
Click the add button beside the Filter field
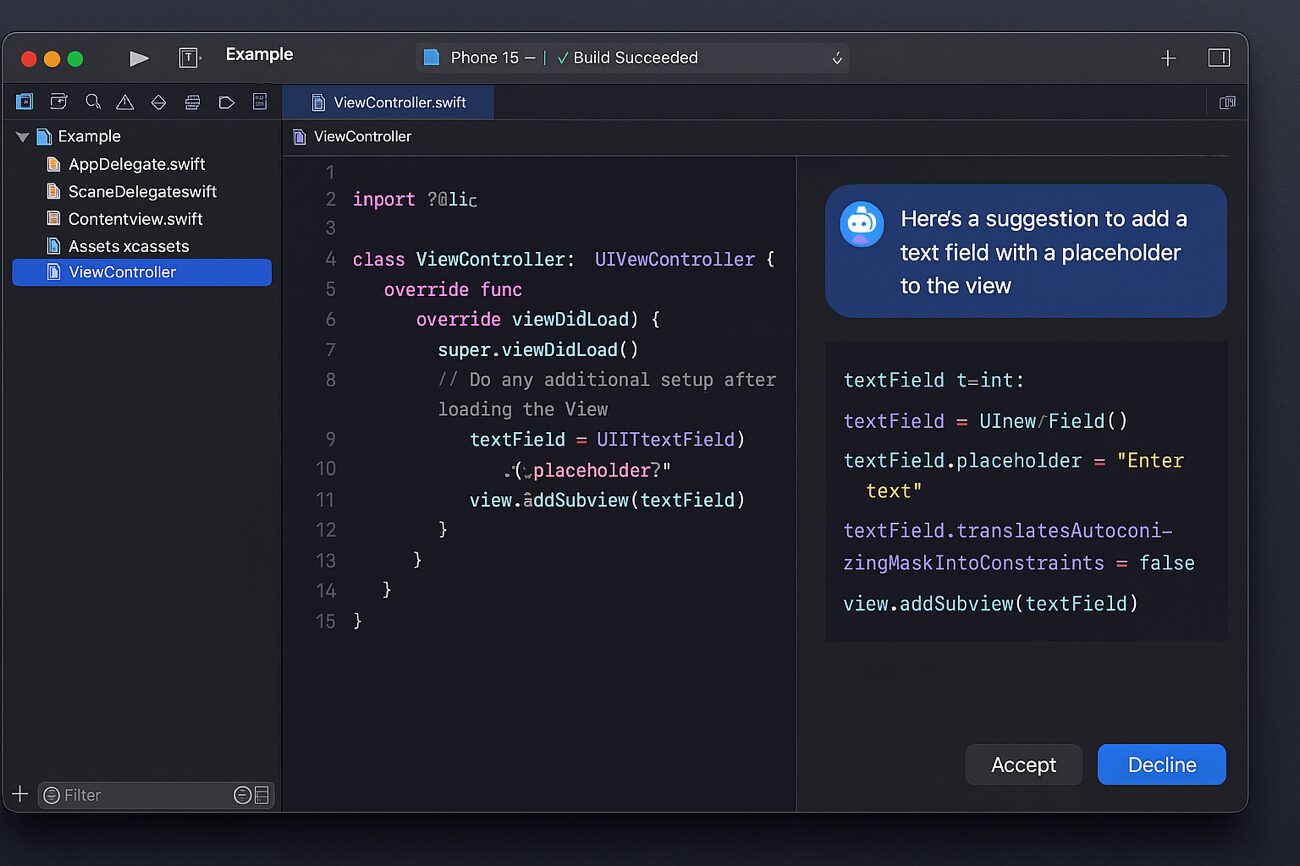pos(19,795)
